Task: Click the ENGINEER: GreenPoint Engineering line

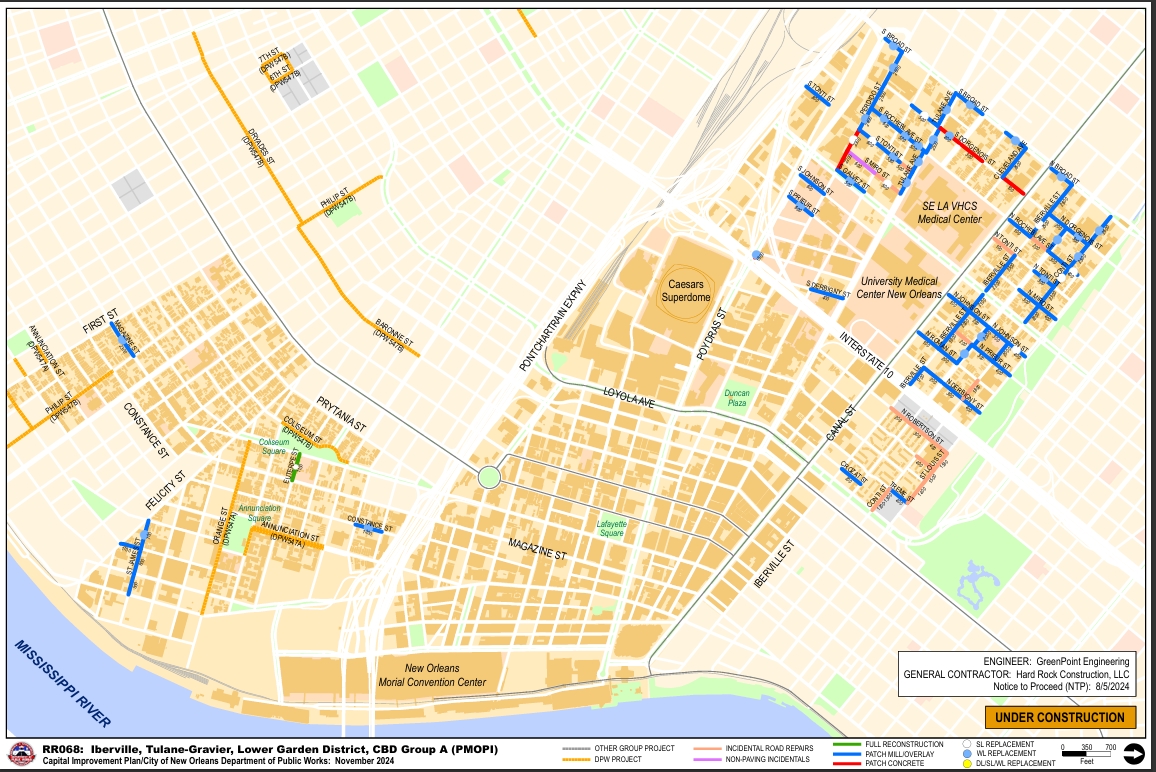Action: pos(1056,661)
